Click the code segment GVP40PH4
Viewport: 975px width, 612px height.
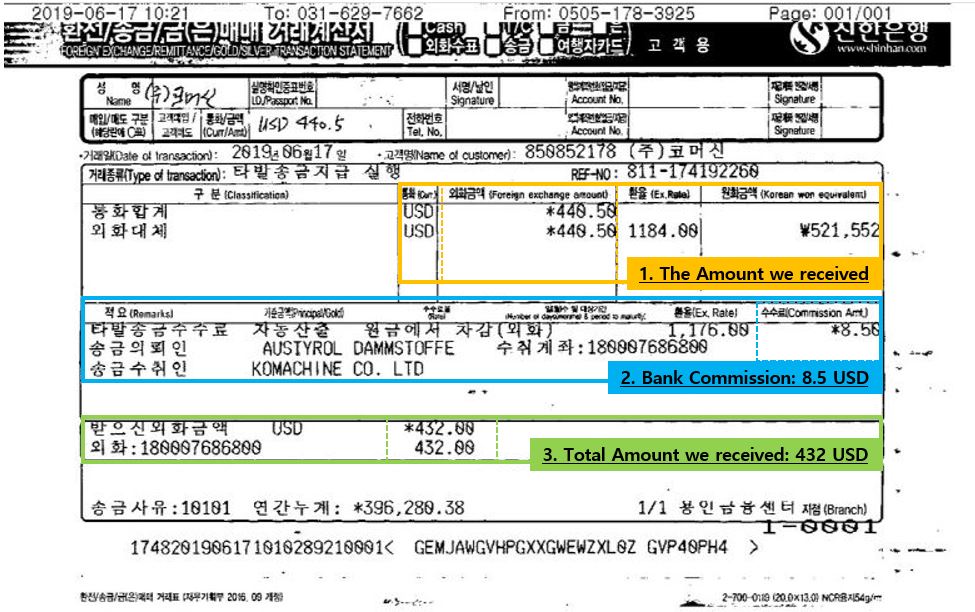687,547
